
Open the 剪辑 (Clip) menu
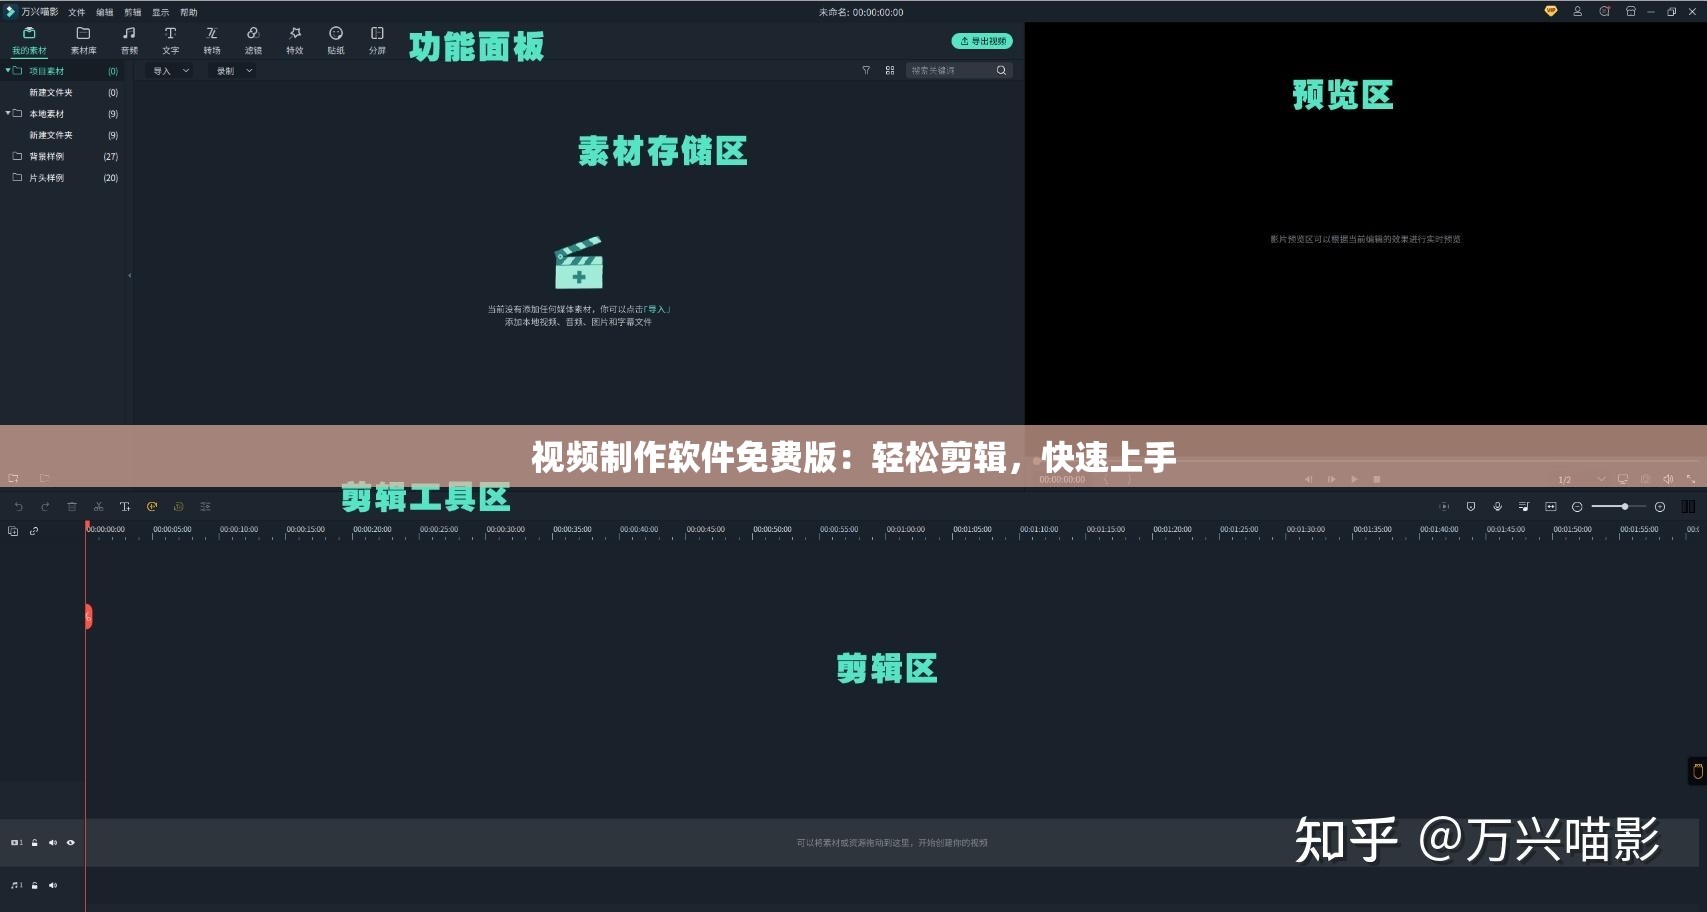click(133, 12)
